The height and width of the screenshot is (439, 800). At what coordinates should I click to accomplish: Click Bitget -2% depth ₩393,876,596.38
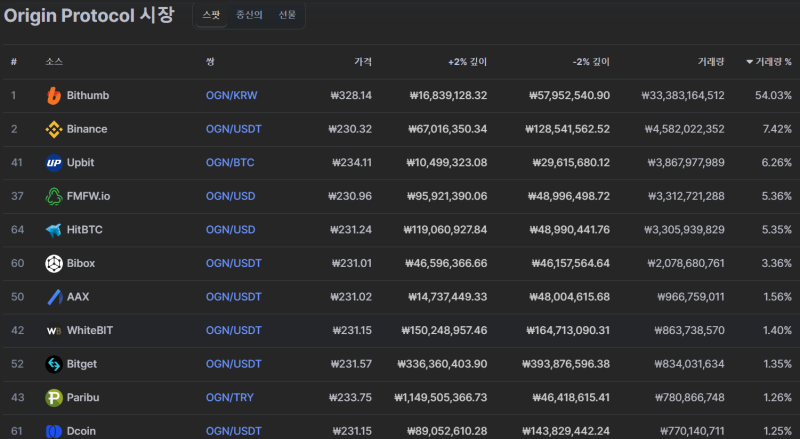566,364
